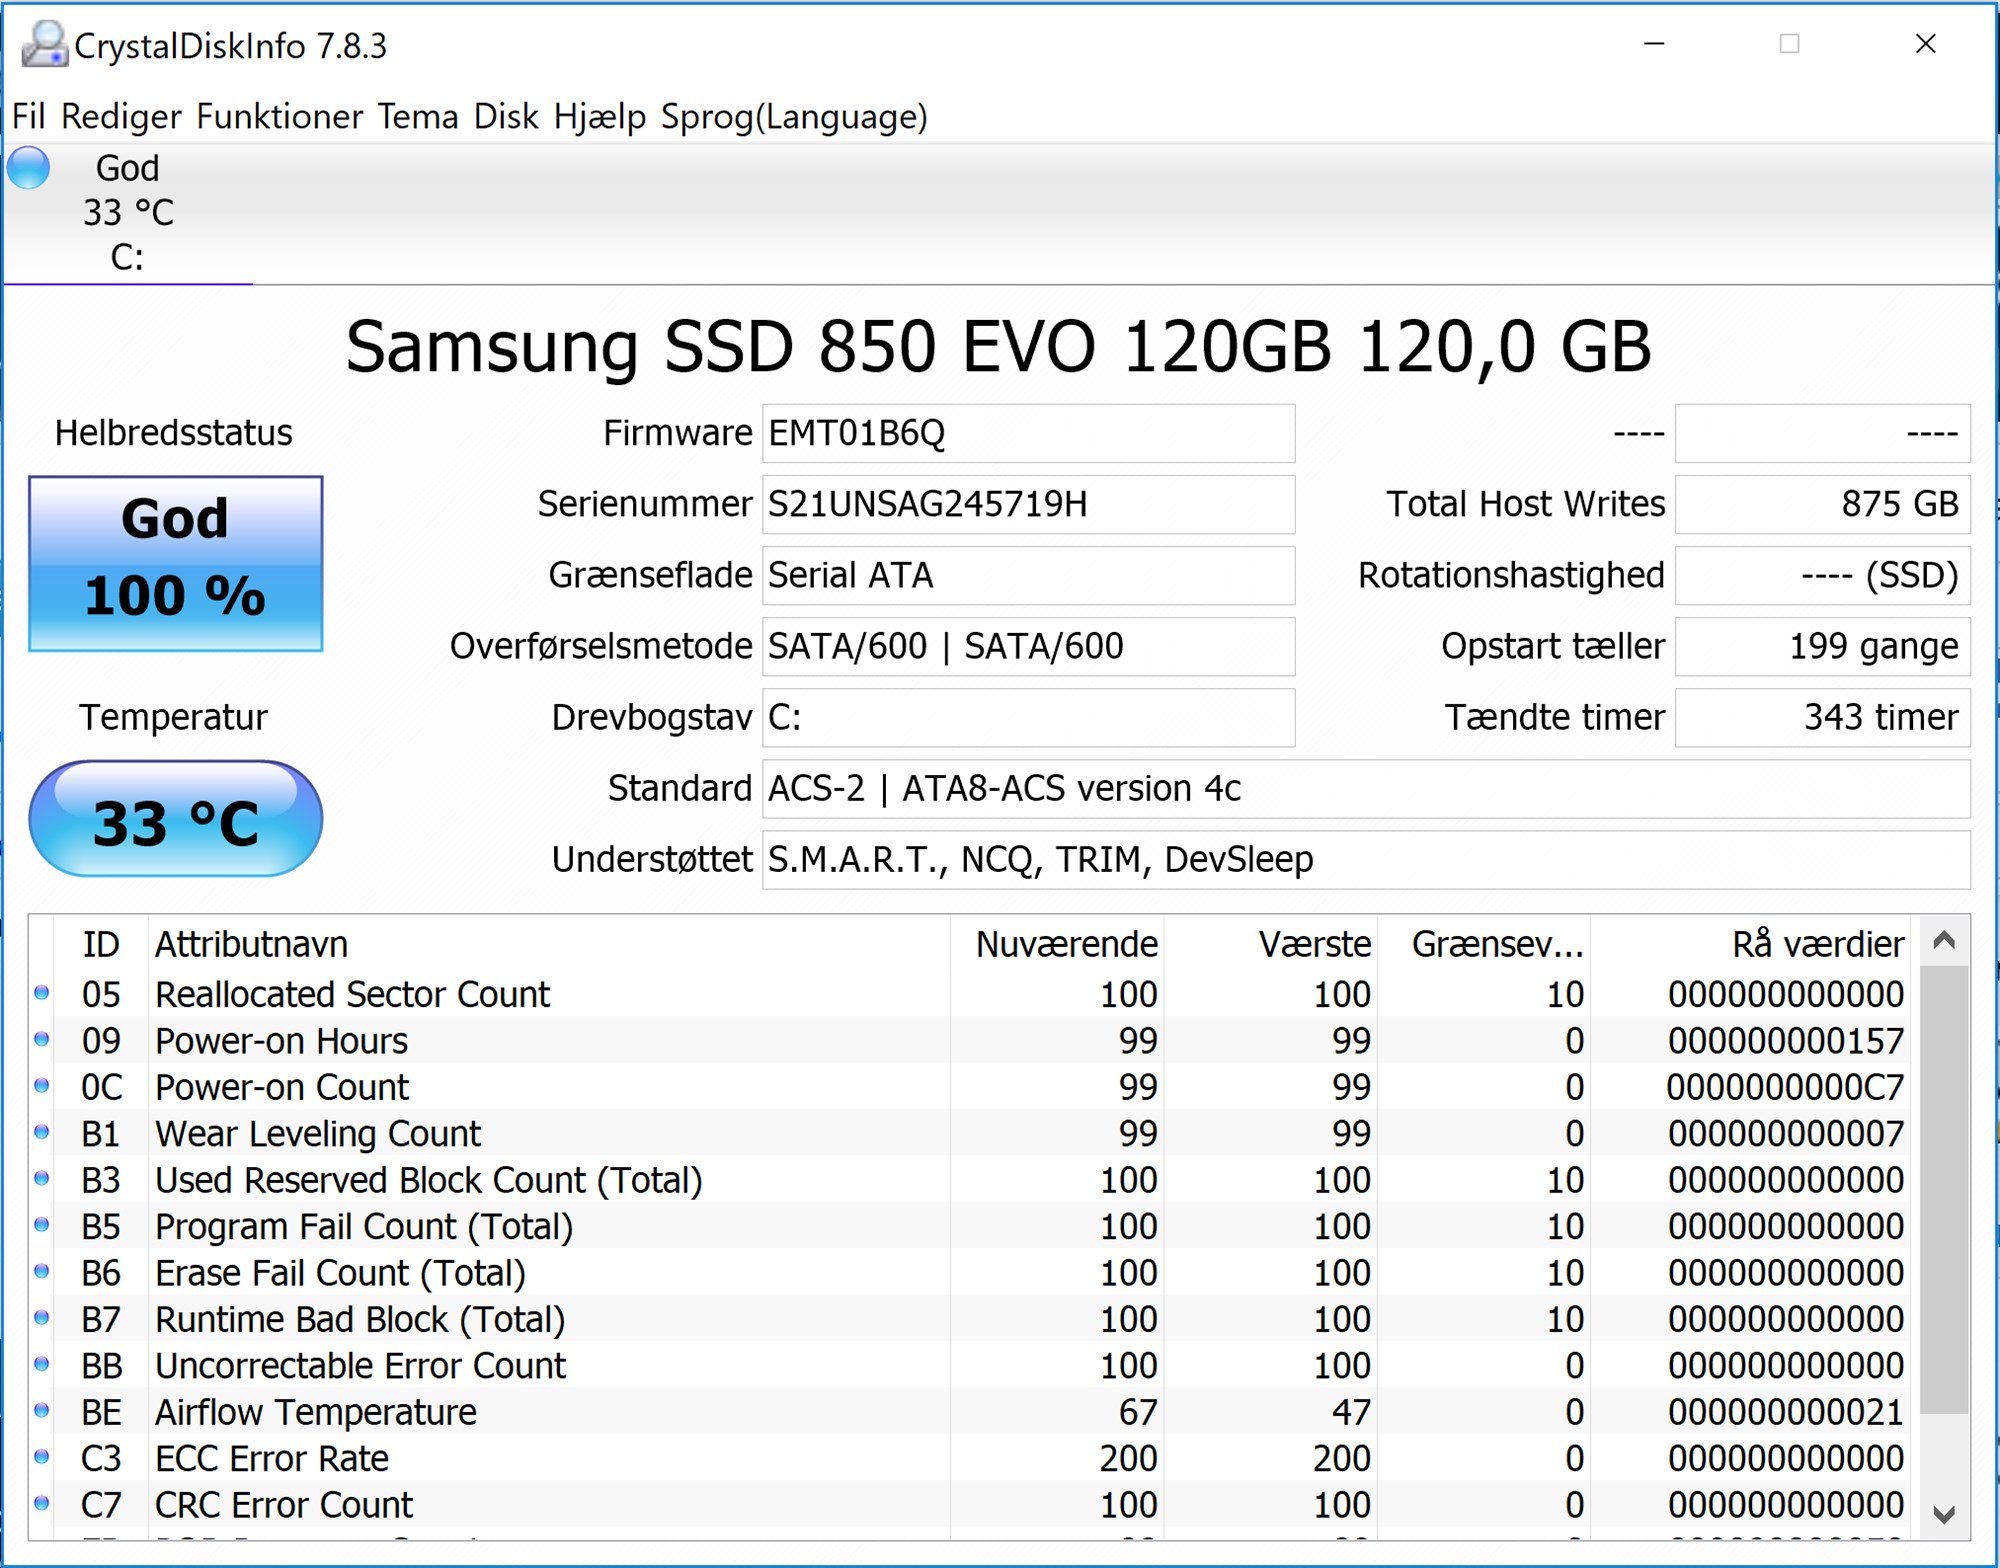Select the Program Fail Count (Total) name
Image resolution: width=2000 pixels, height=1568 pixels.
[x=364, y=1227]
